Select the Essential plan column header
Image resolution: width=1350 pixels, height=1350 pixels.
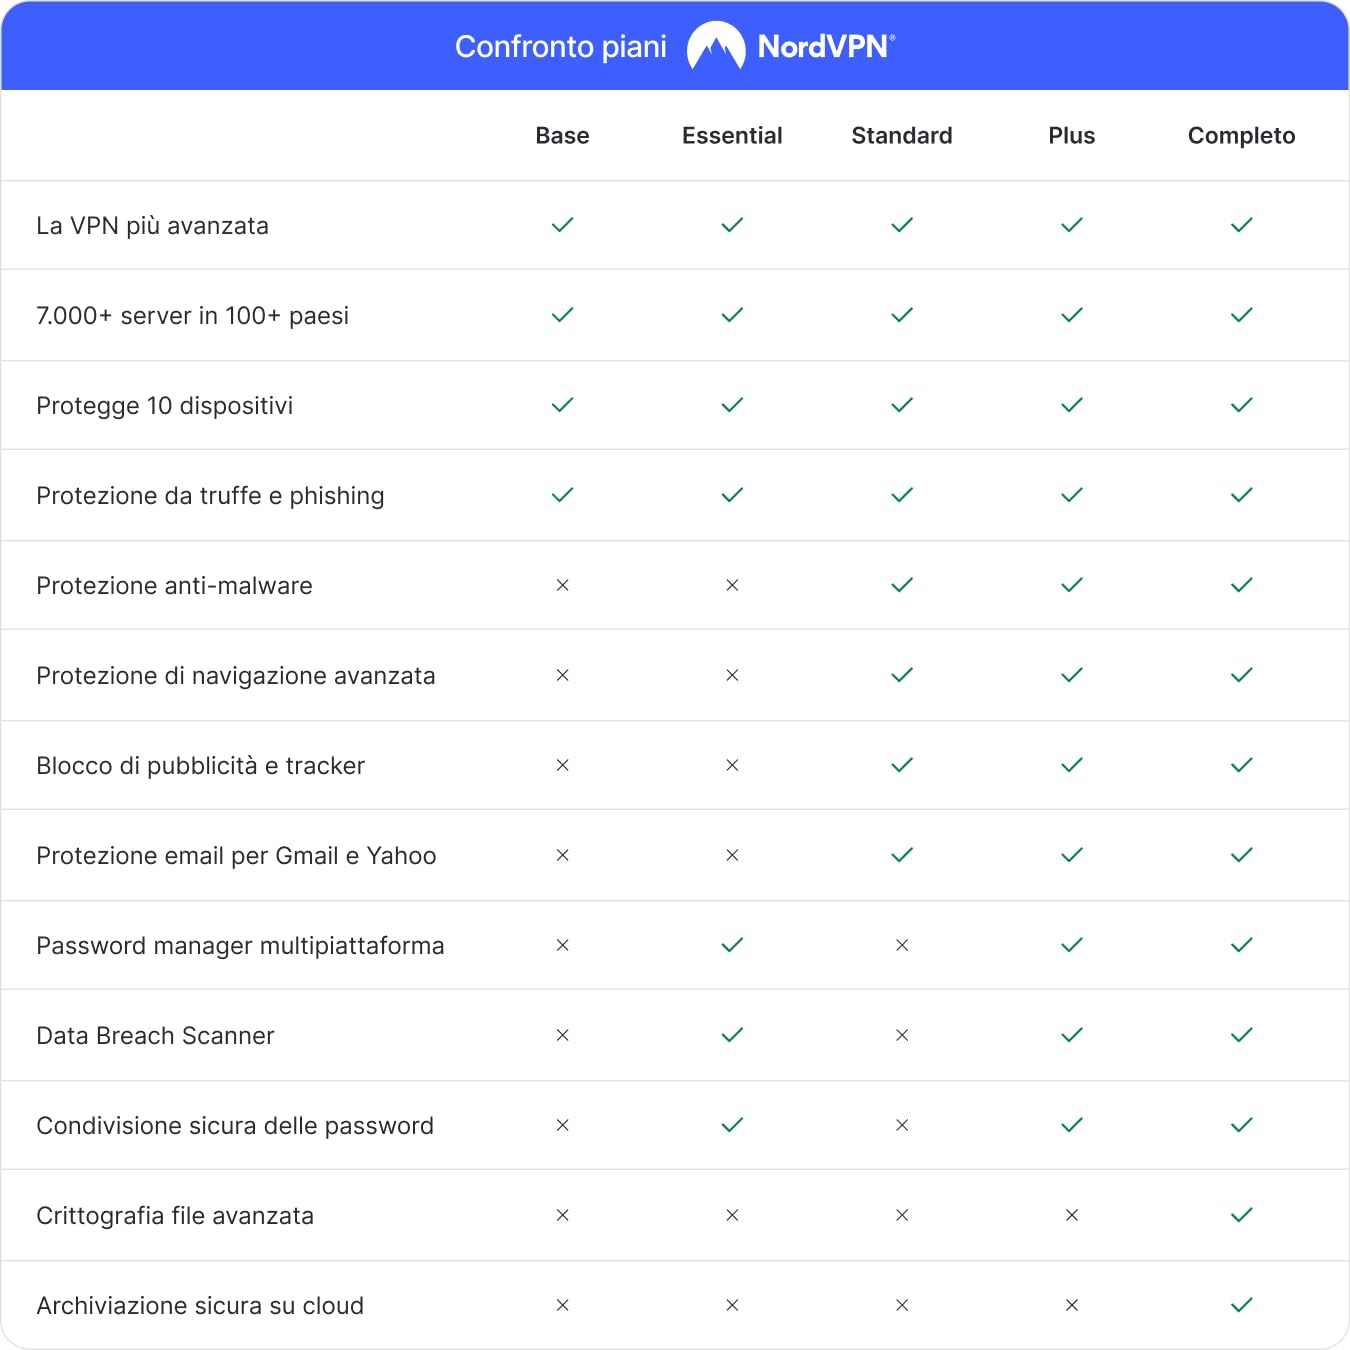733,136
